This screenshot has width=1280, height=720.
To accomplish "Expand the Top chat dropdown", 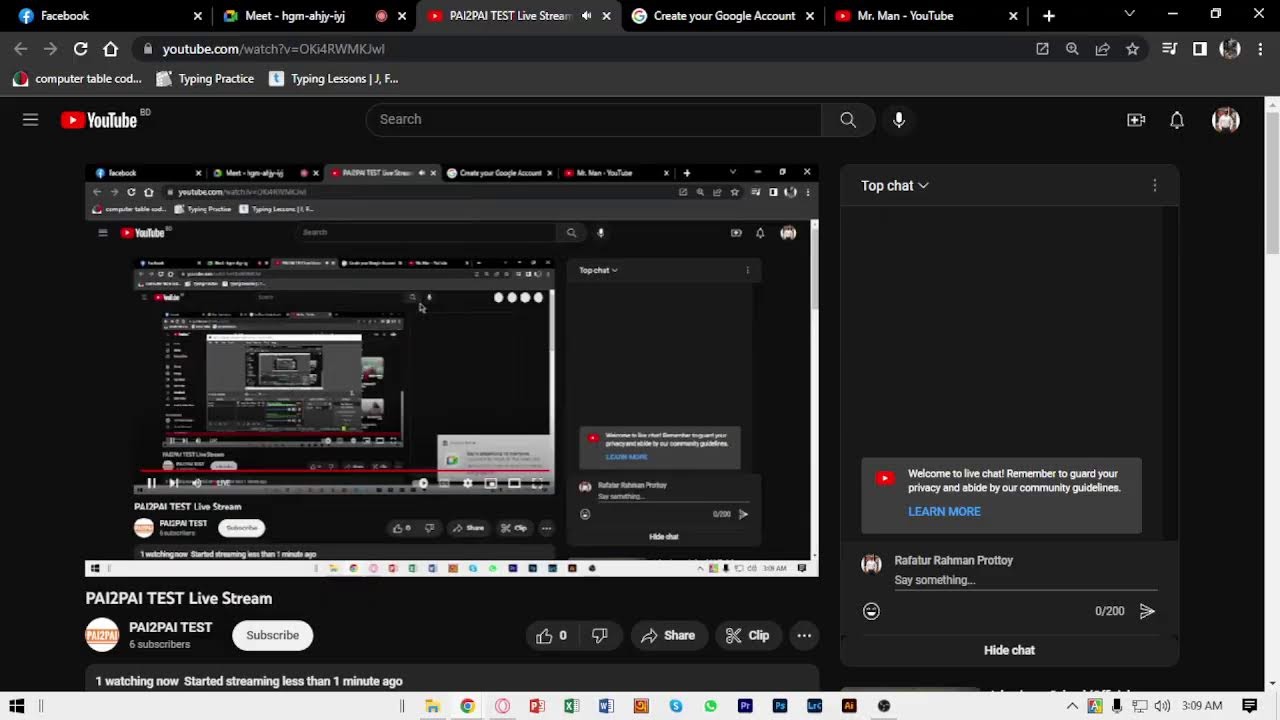I will [x=895, y=186].
